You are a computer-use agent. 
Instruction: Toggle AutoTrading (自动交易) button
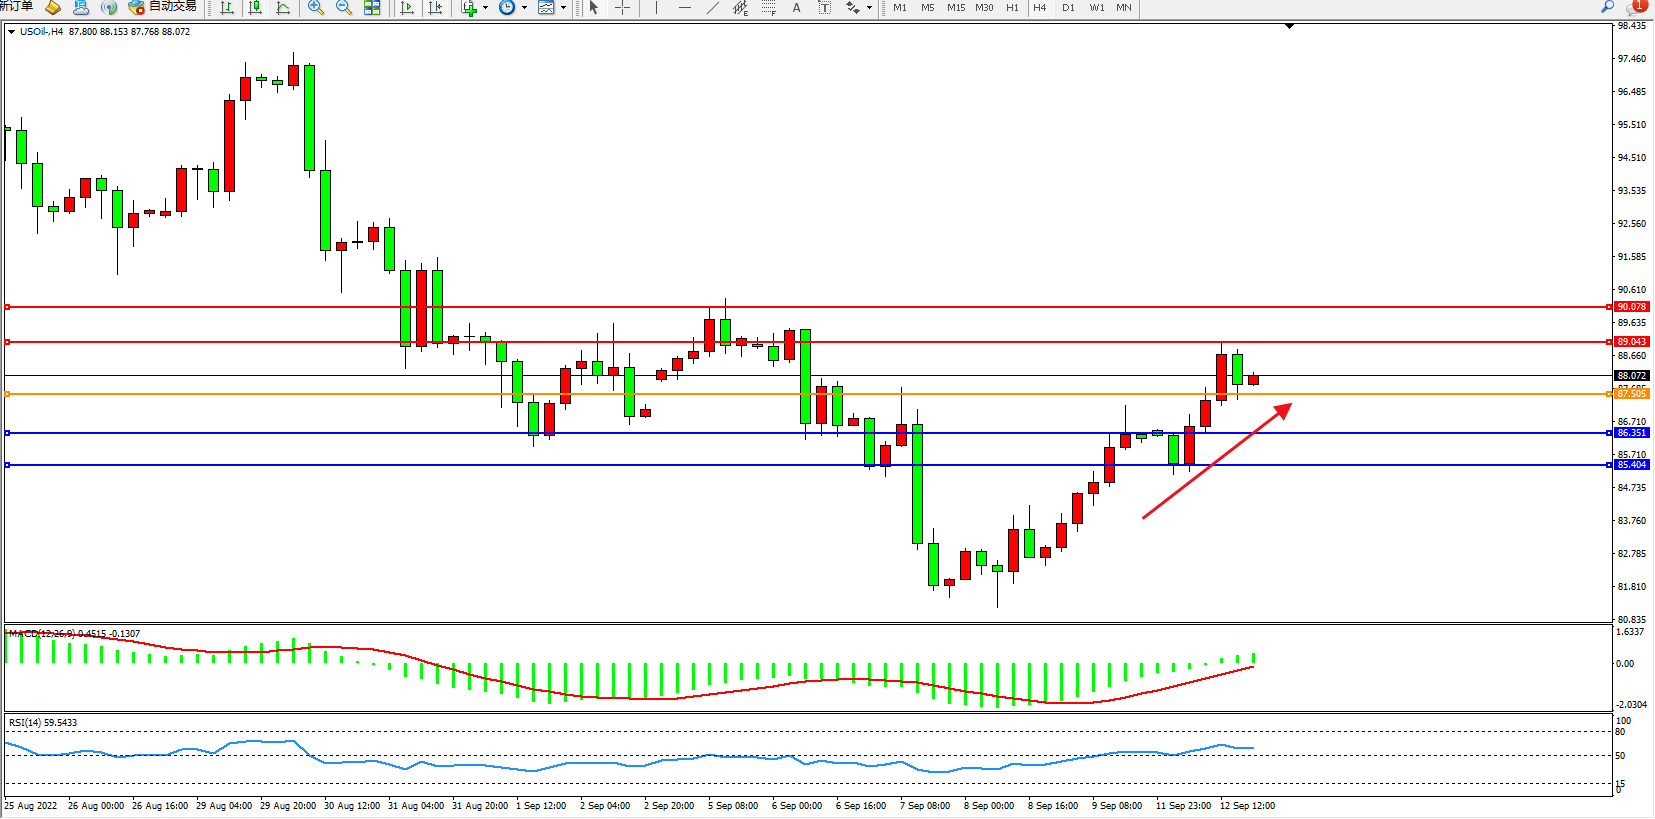[163, 7]
